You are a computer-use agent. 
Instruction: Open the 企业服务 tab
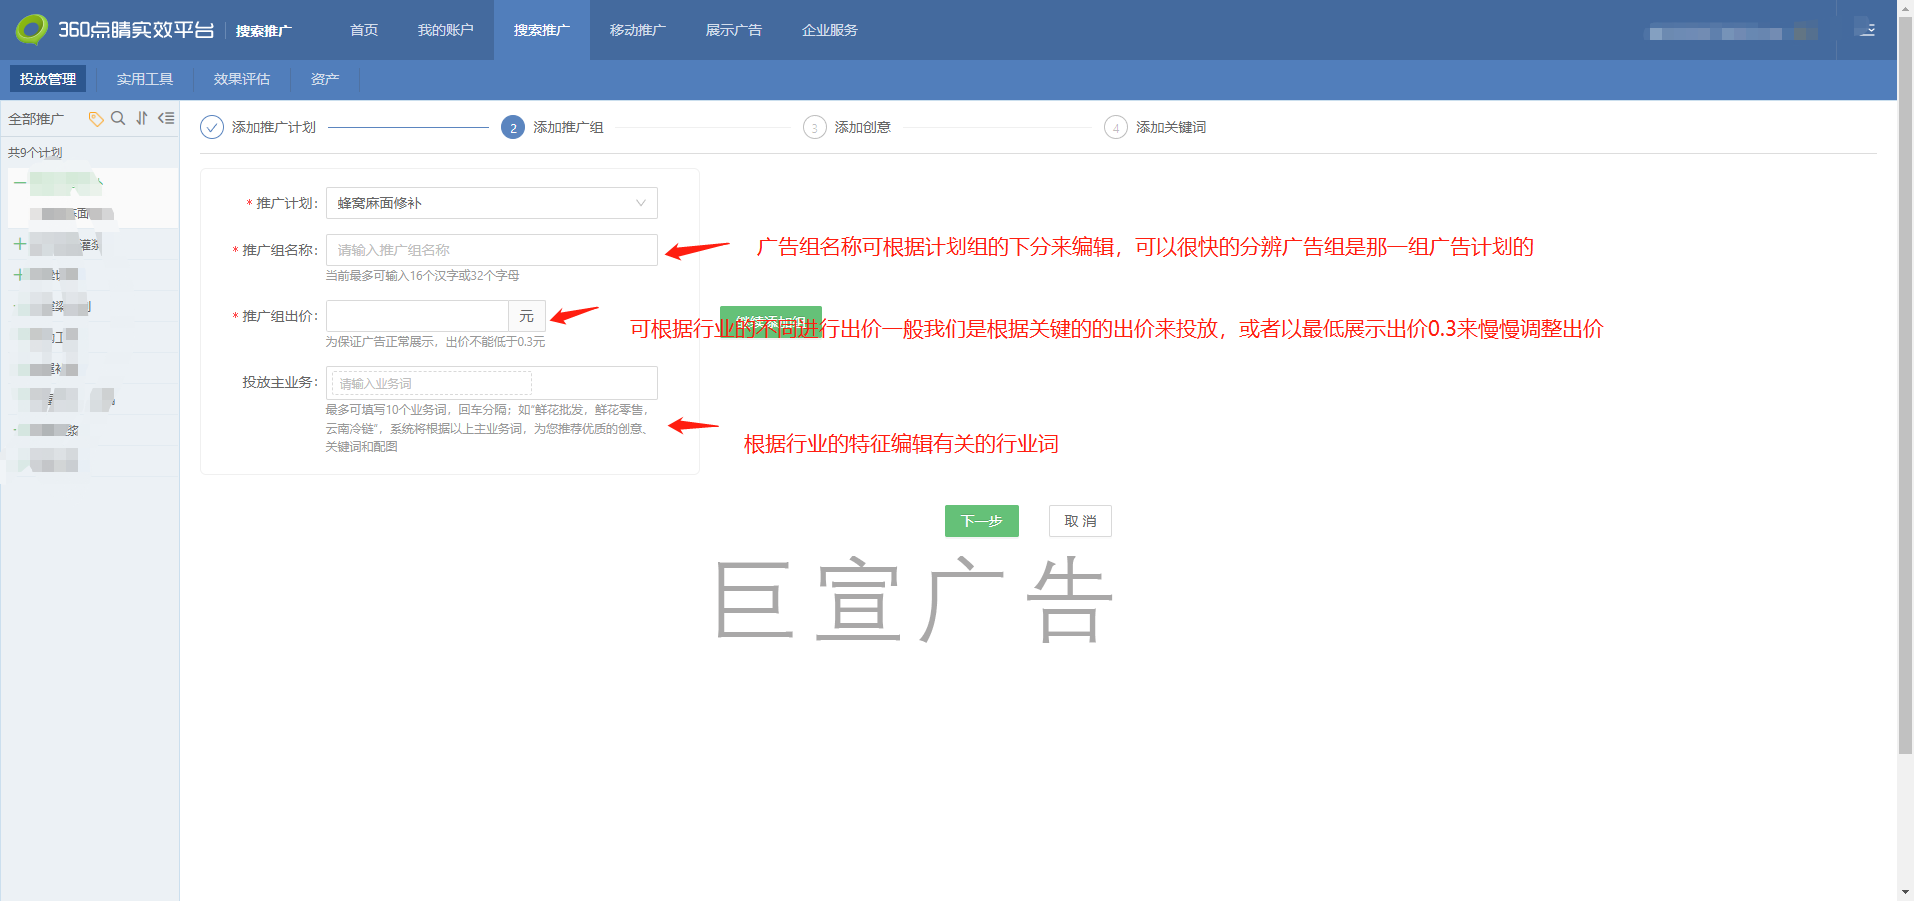point(830,30)
